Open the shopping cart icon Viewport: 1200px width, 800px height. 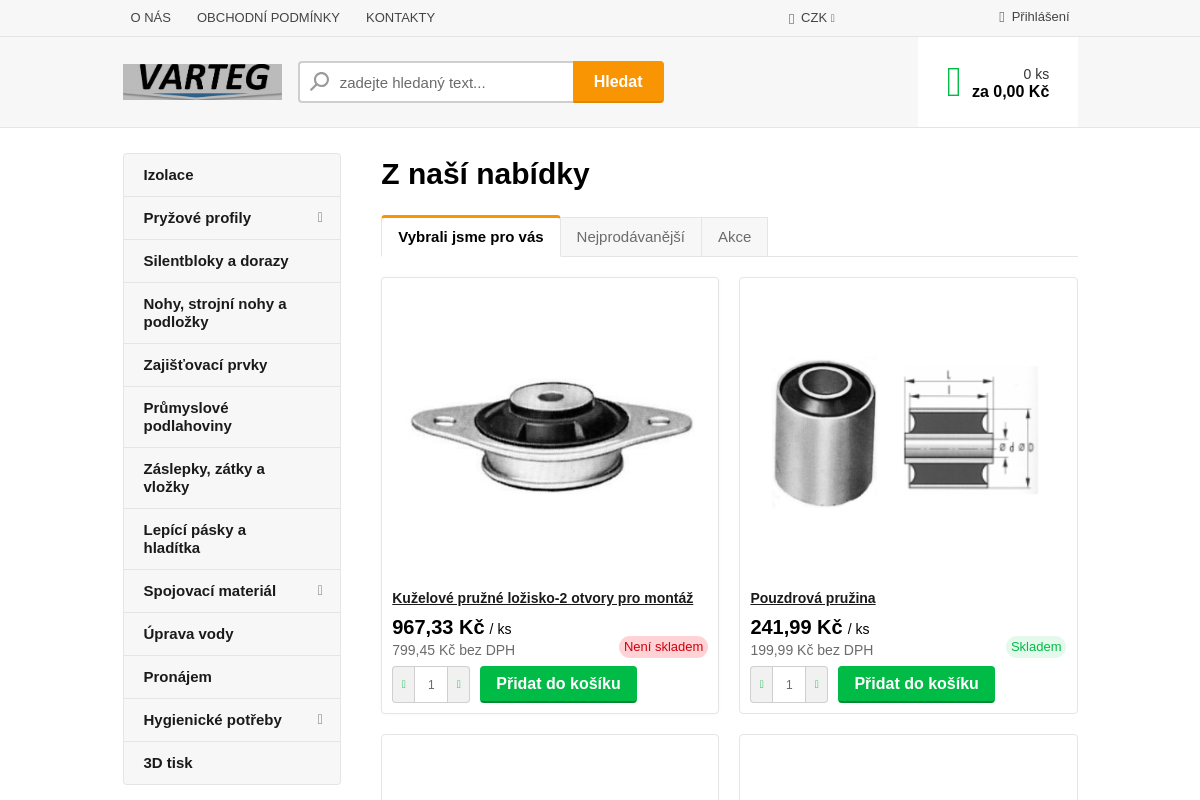[x=952, y=81]
